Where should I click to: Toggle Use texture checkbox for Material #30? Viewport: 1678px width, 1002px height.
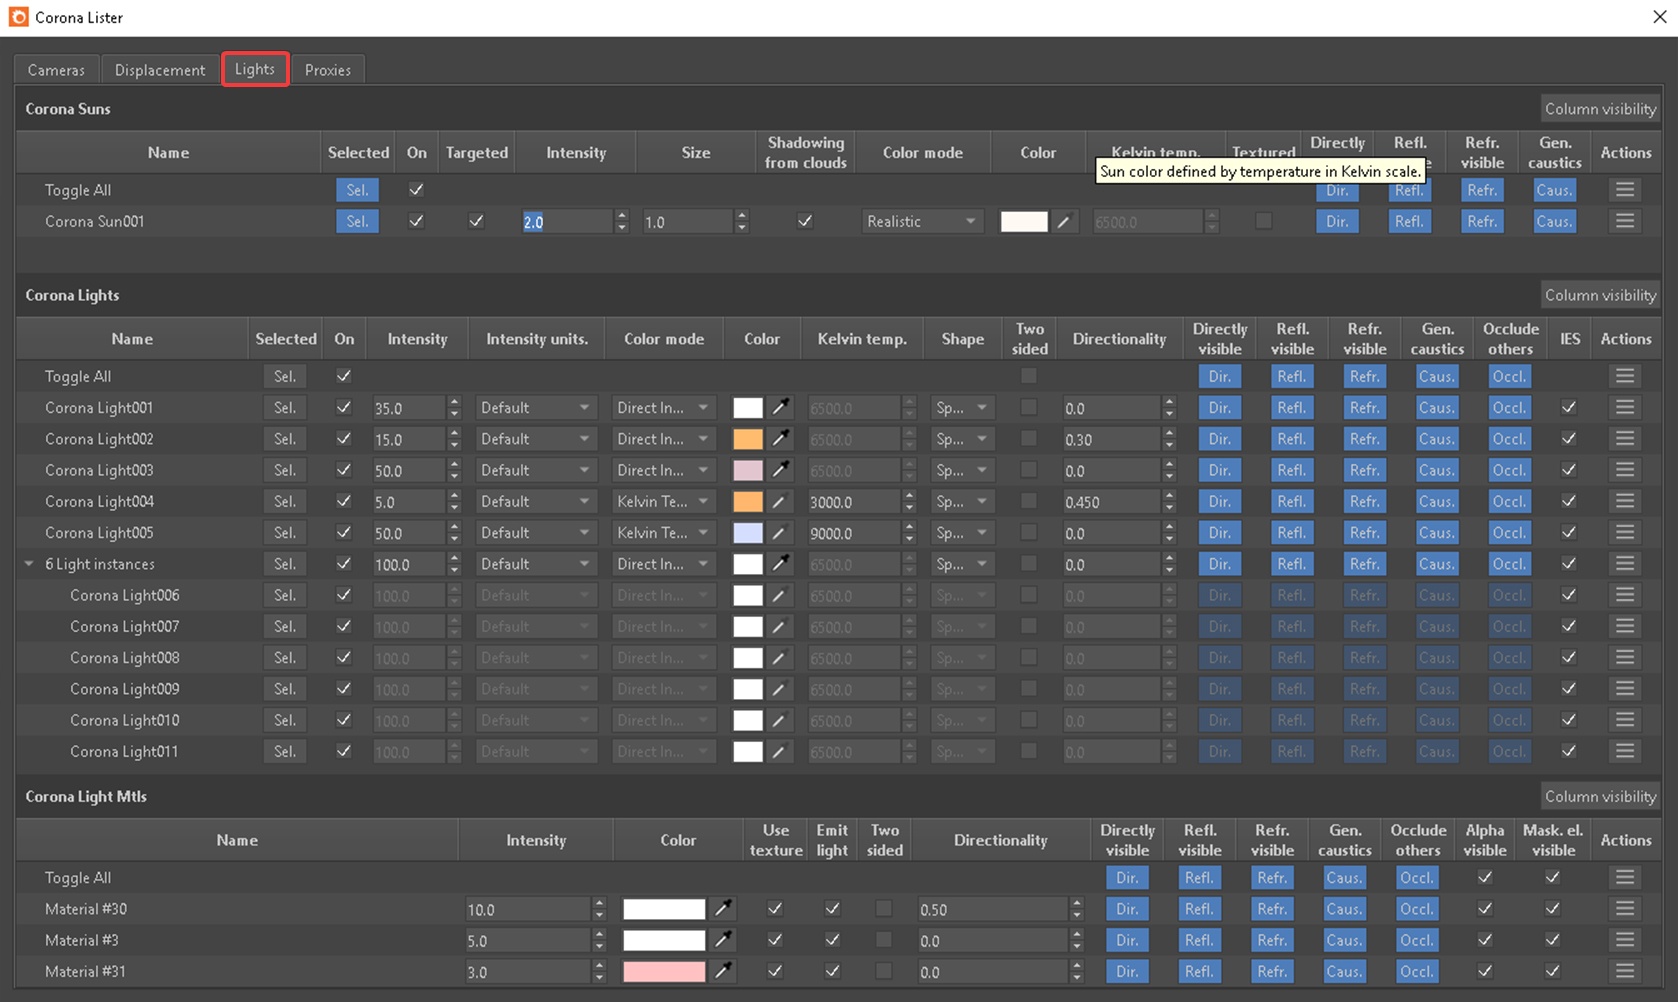pyautogui.click(x=775, y=909)
